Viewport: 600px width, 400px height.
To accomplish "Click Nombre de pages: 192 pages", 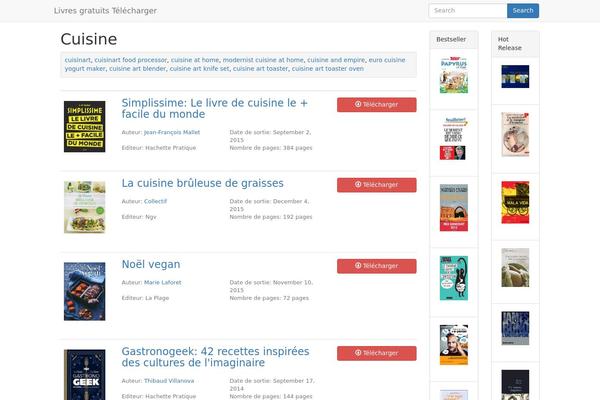I will [x=271, y=217].
